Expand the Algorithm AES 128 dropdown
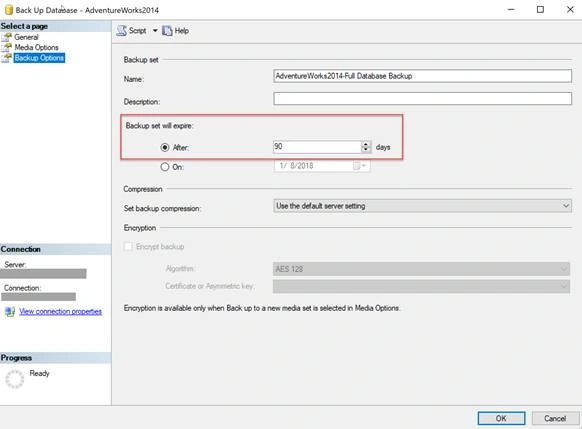582x429 pixels. tap(421, 269)
